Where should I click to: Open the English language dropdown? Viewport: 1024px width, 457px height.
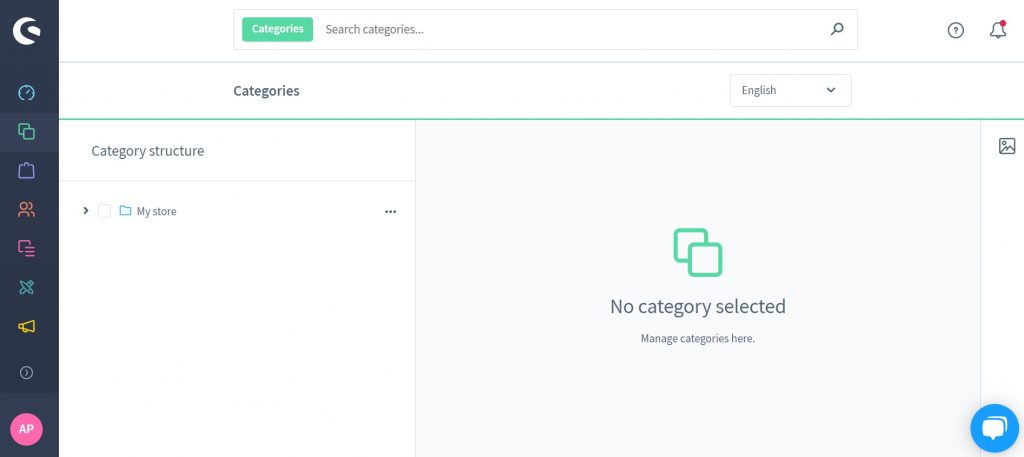(x=790, y=90)
